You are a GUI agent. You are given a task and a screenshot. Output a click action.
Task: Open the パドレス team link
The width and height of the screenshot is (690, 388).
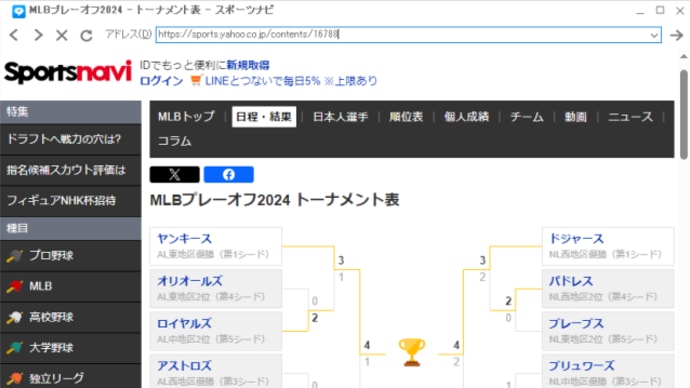pyautogui.click(x=571, y=281)
